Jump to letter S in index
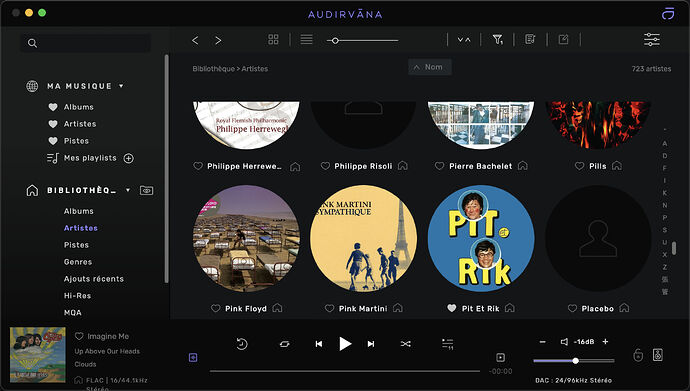The height and width of the screenshot is (391, 690). [x=664, y=230]
